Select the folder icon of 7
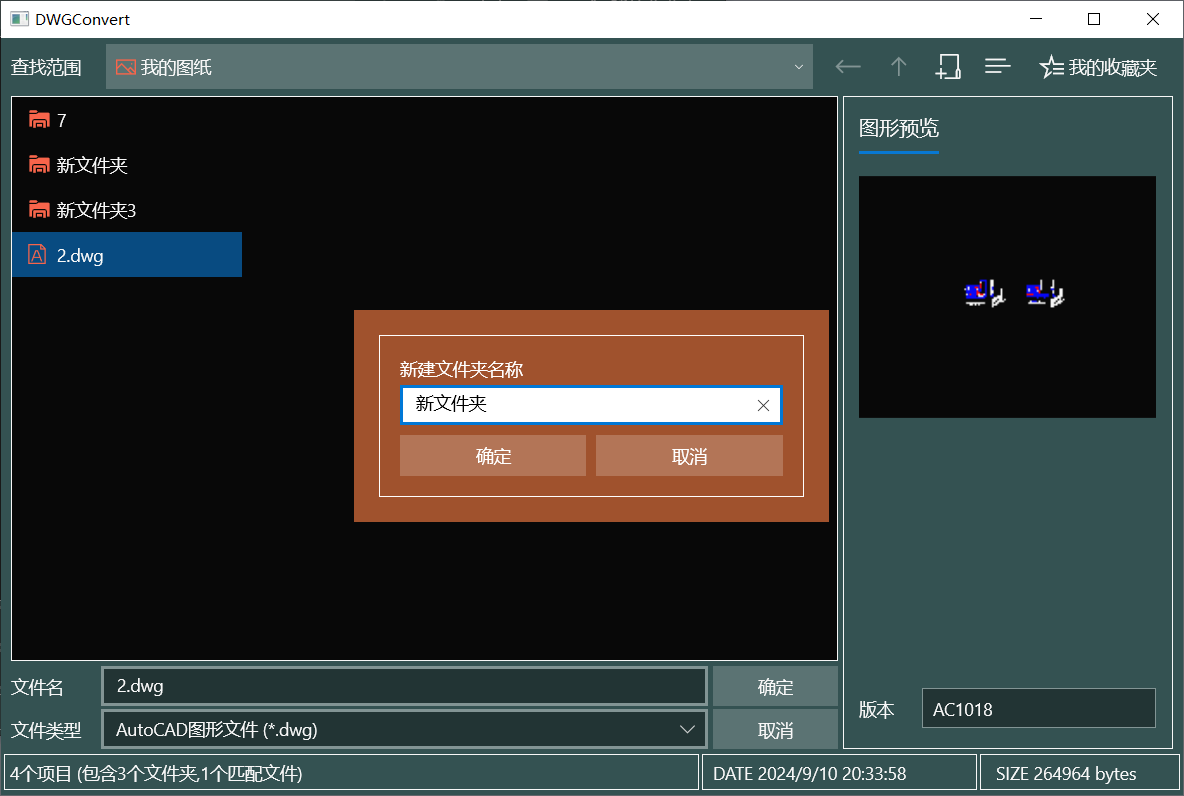 pos(39,119)
